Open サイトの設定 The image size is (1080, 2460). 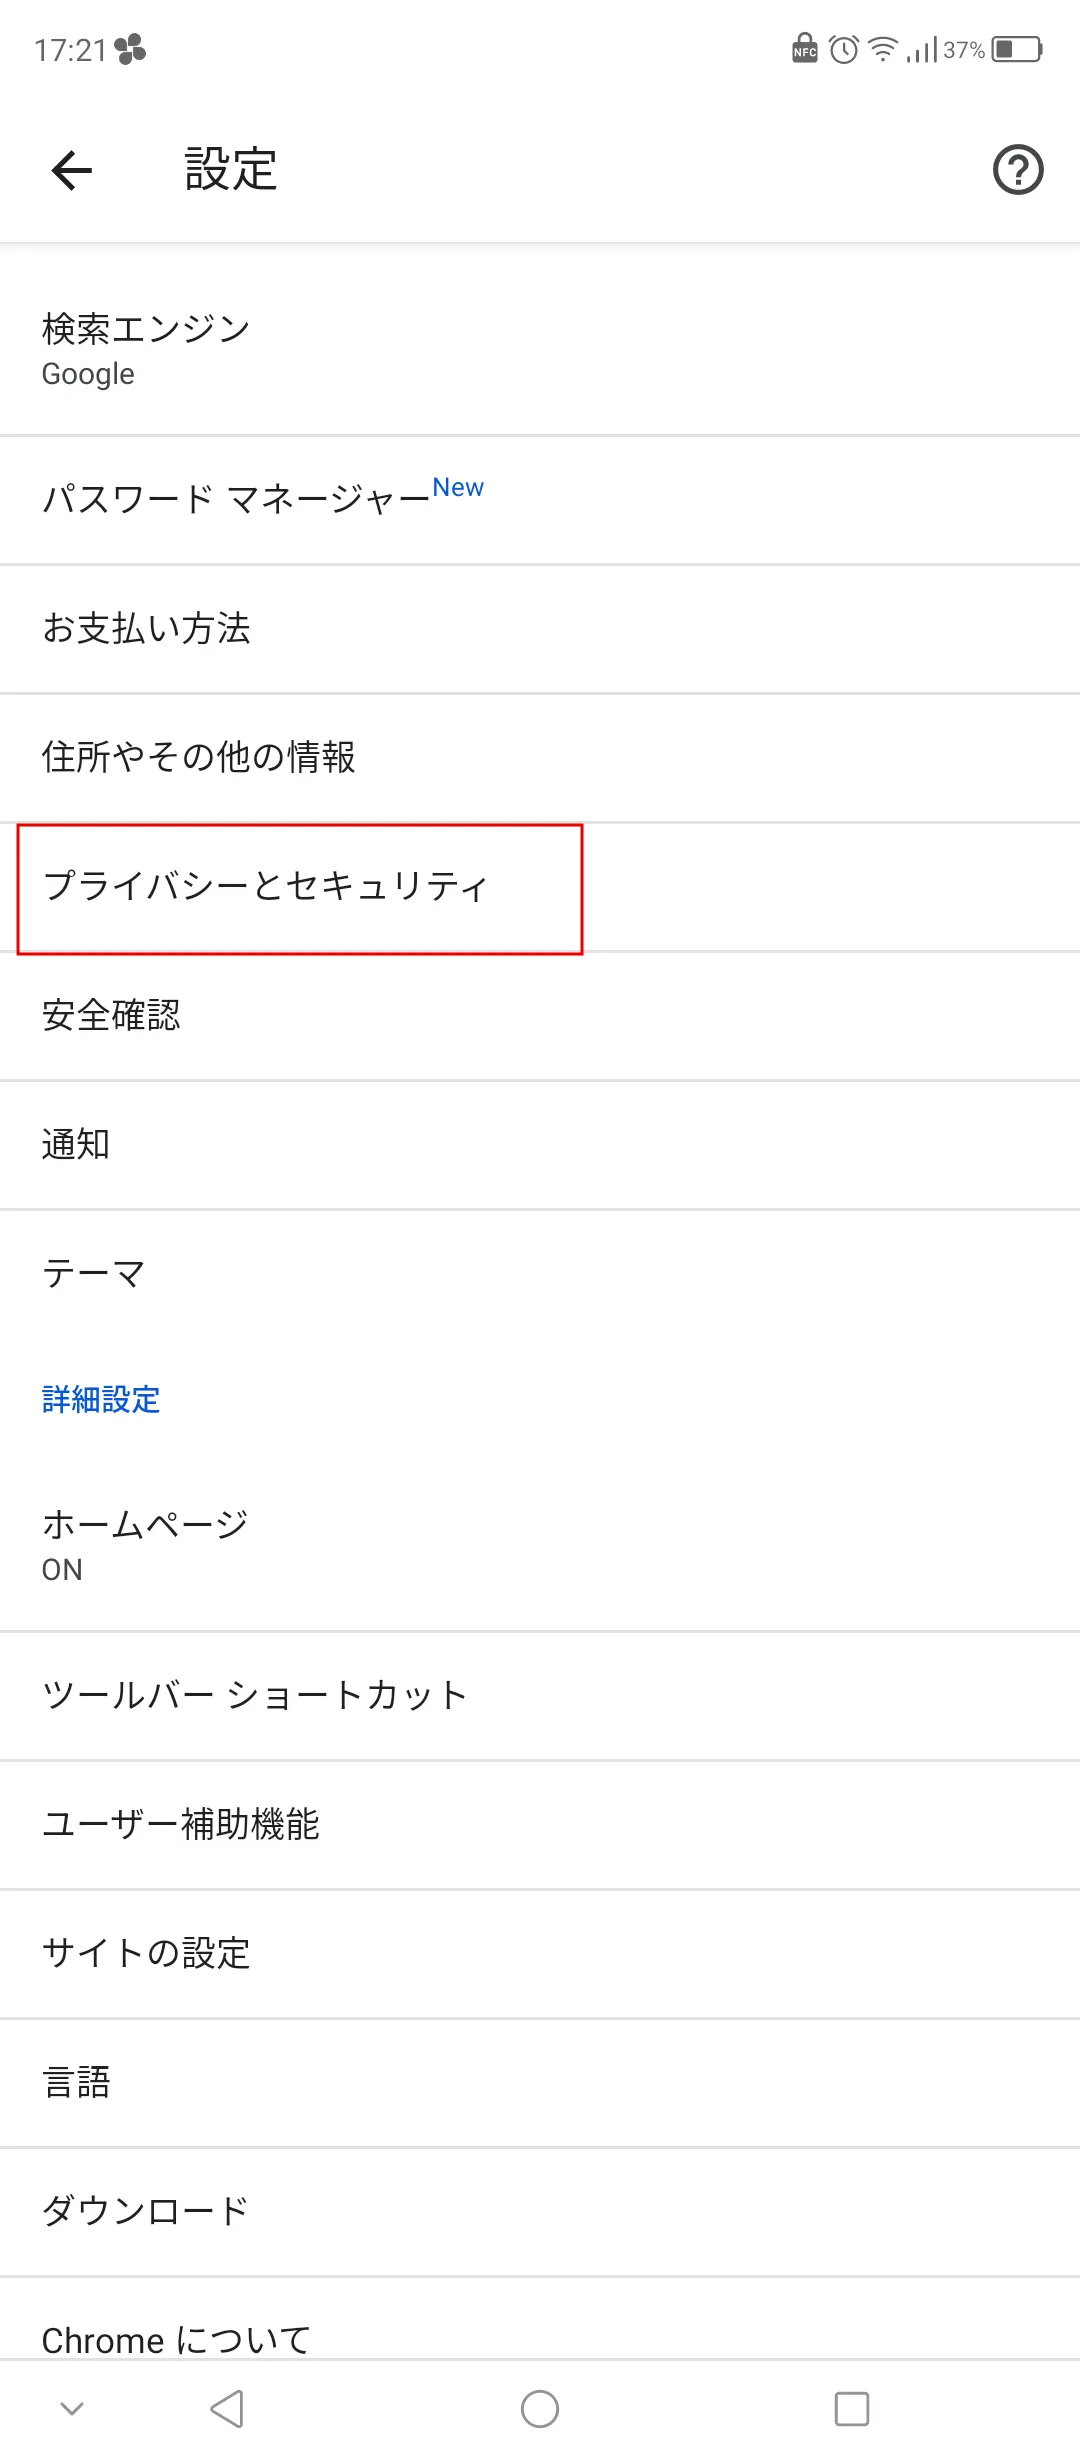[540, 1953]
